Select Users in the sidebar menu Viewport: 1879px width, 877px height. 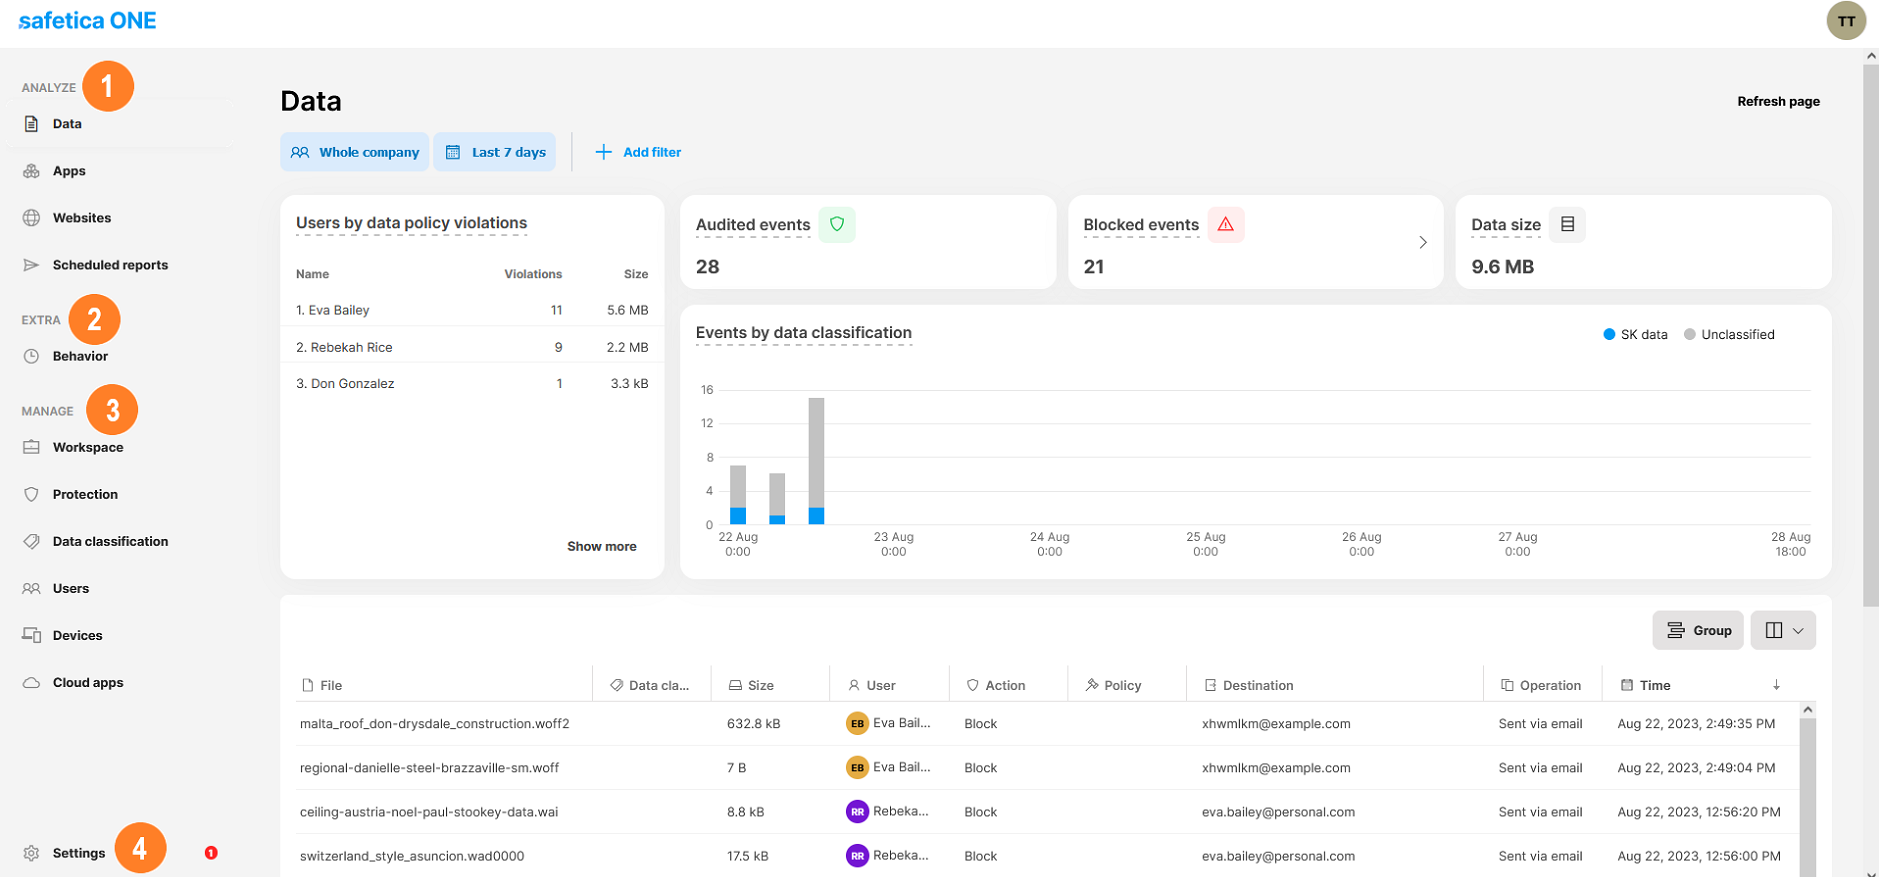click(71, 588)
